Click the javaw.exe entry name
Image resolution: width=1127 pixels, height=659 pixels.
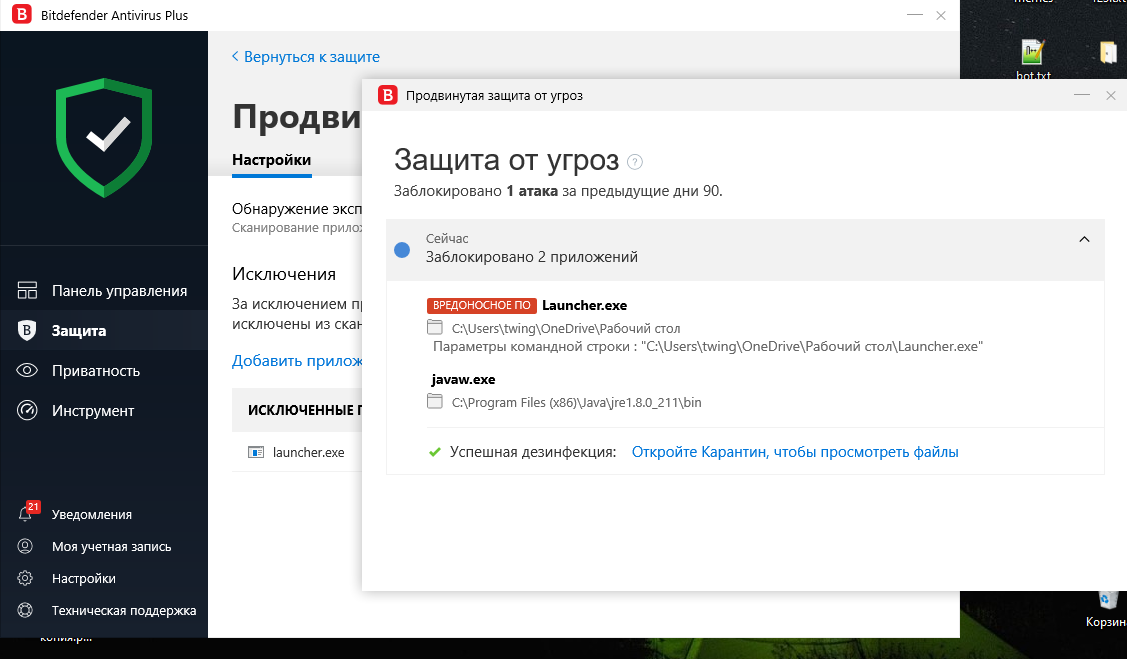[464, 379]
